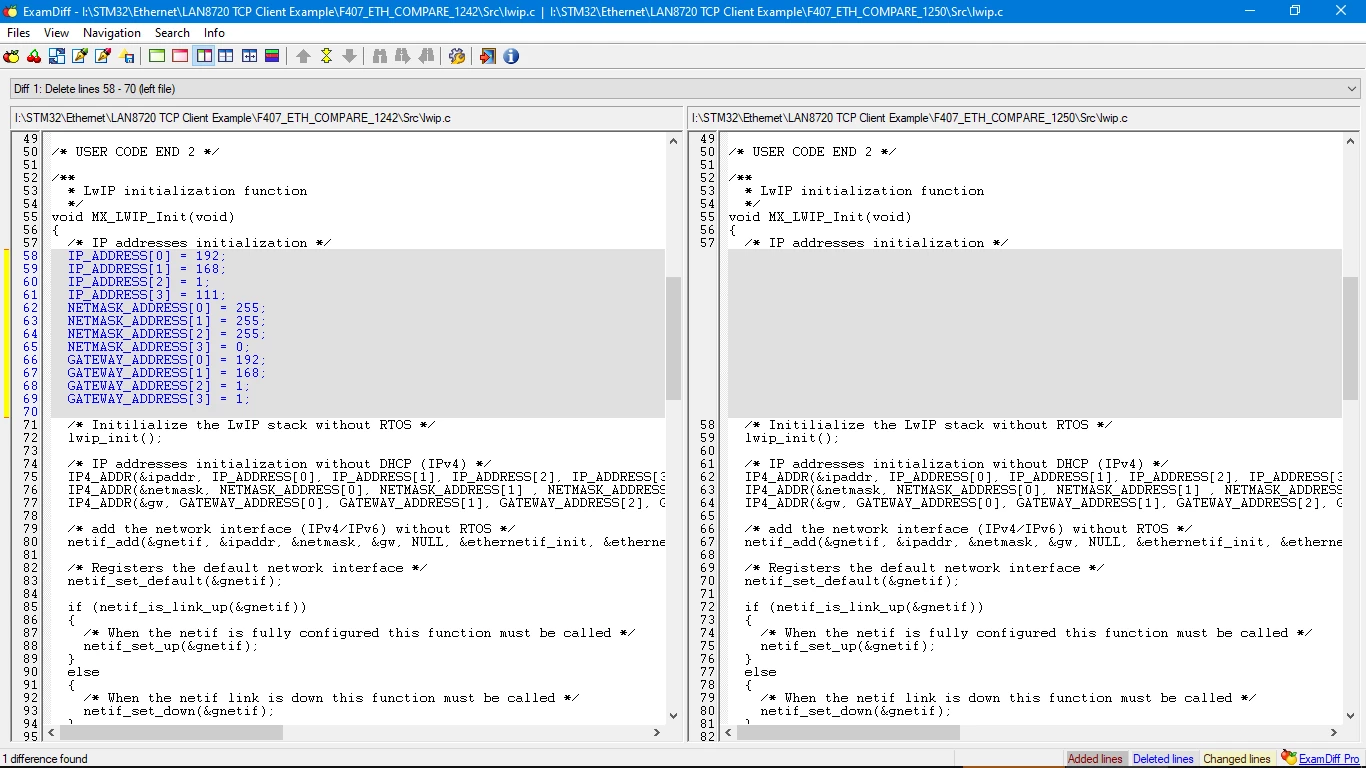
Task: Click the Deleted lines color legend
Action: [x=1163, y=759]
